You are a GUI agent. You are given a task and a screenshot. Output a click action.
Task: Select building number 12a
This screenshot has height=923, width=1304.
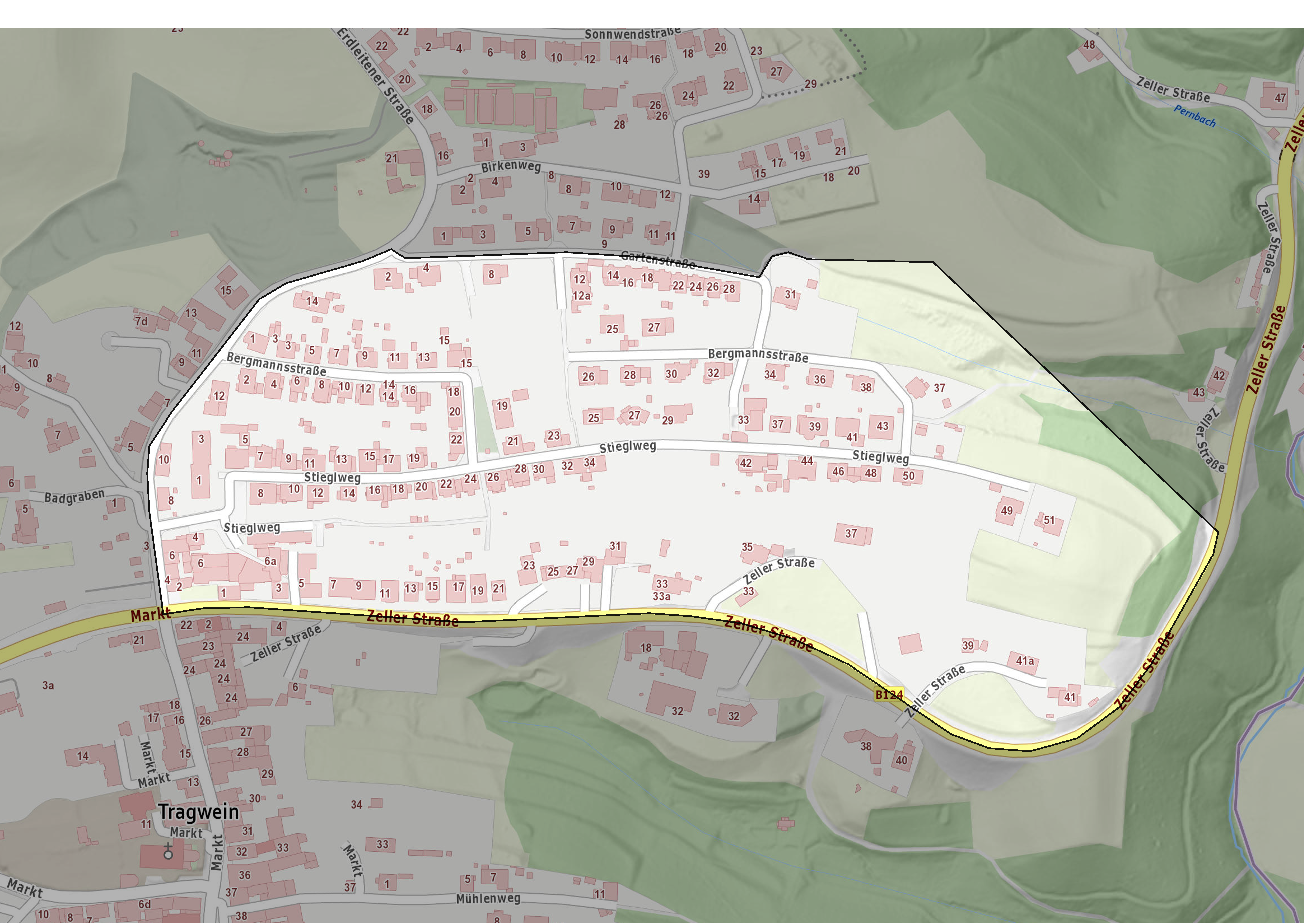point(582,296)
